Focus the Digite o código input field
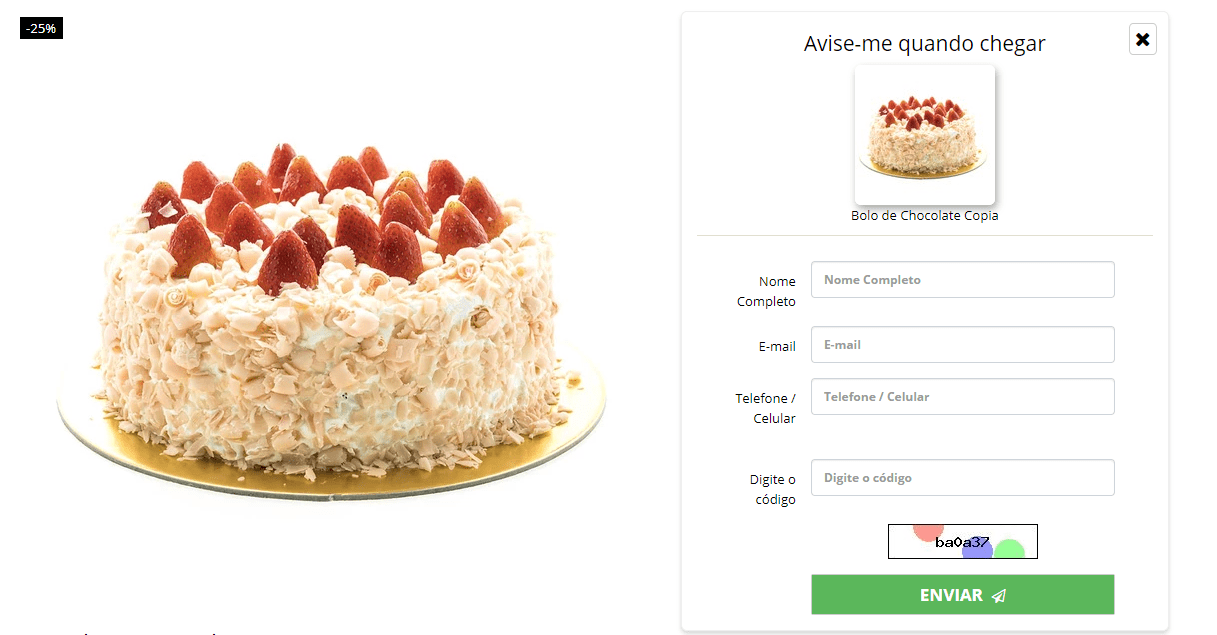The image size is (1217, 635). 962,478
